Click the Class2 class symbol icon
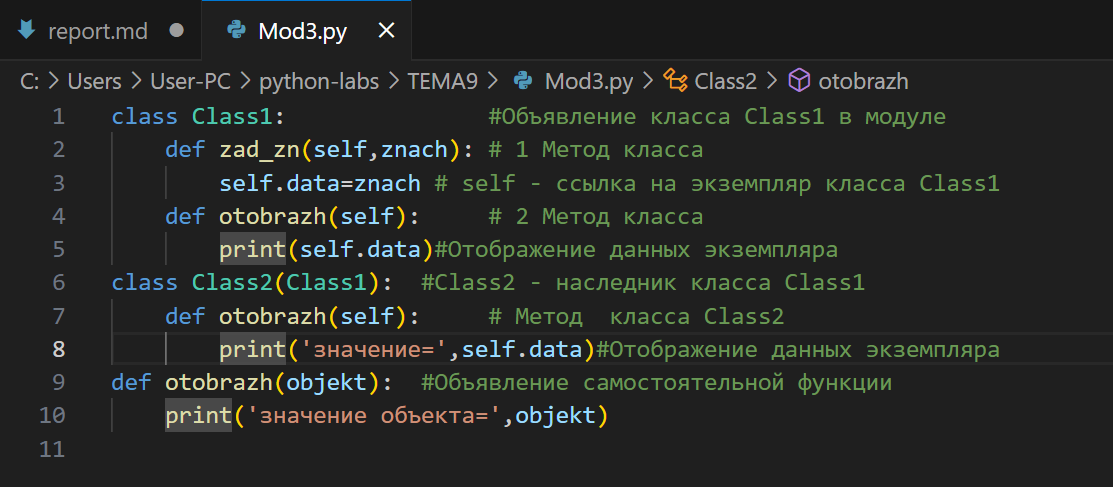This screenshot has height=487, width=1113. pos(676,81)
